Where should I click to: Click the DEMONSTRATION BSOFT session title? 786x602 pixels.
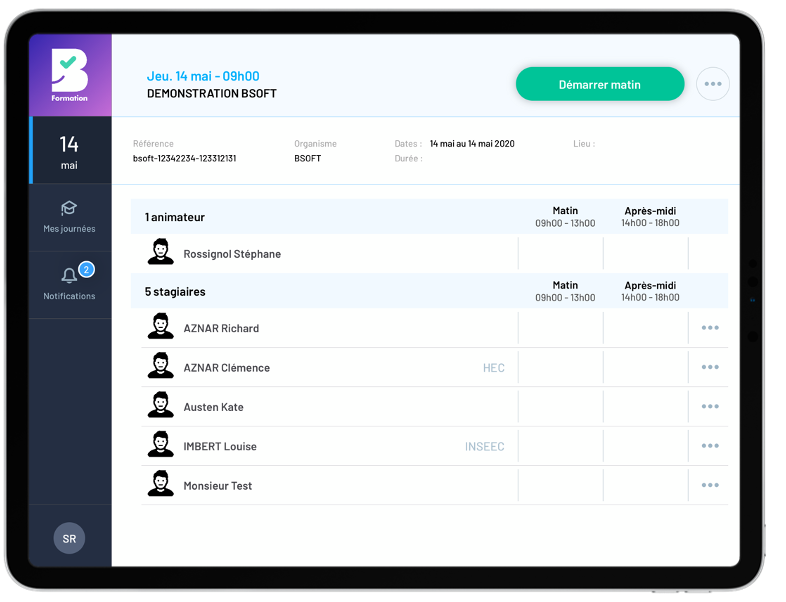coord(212,94)
